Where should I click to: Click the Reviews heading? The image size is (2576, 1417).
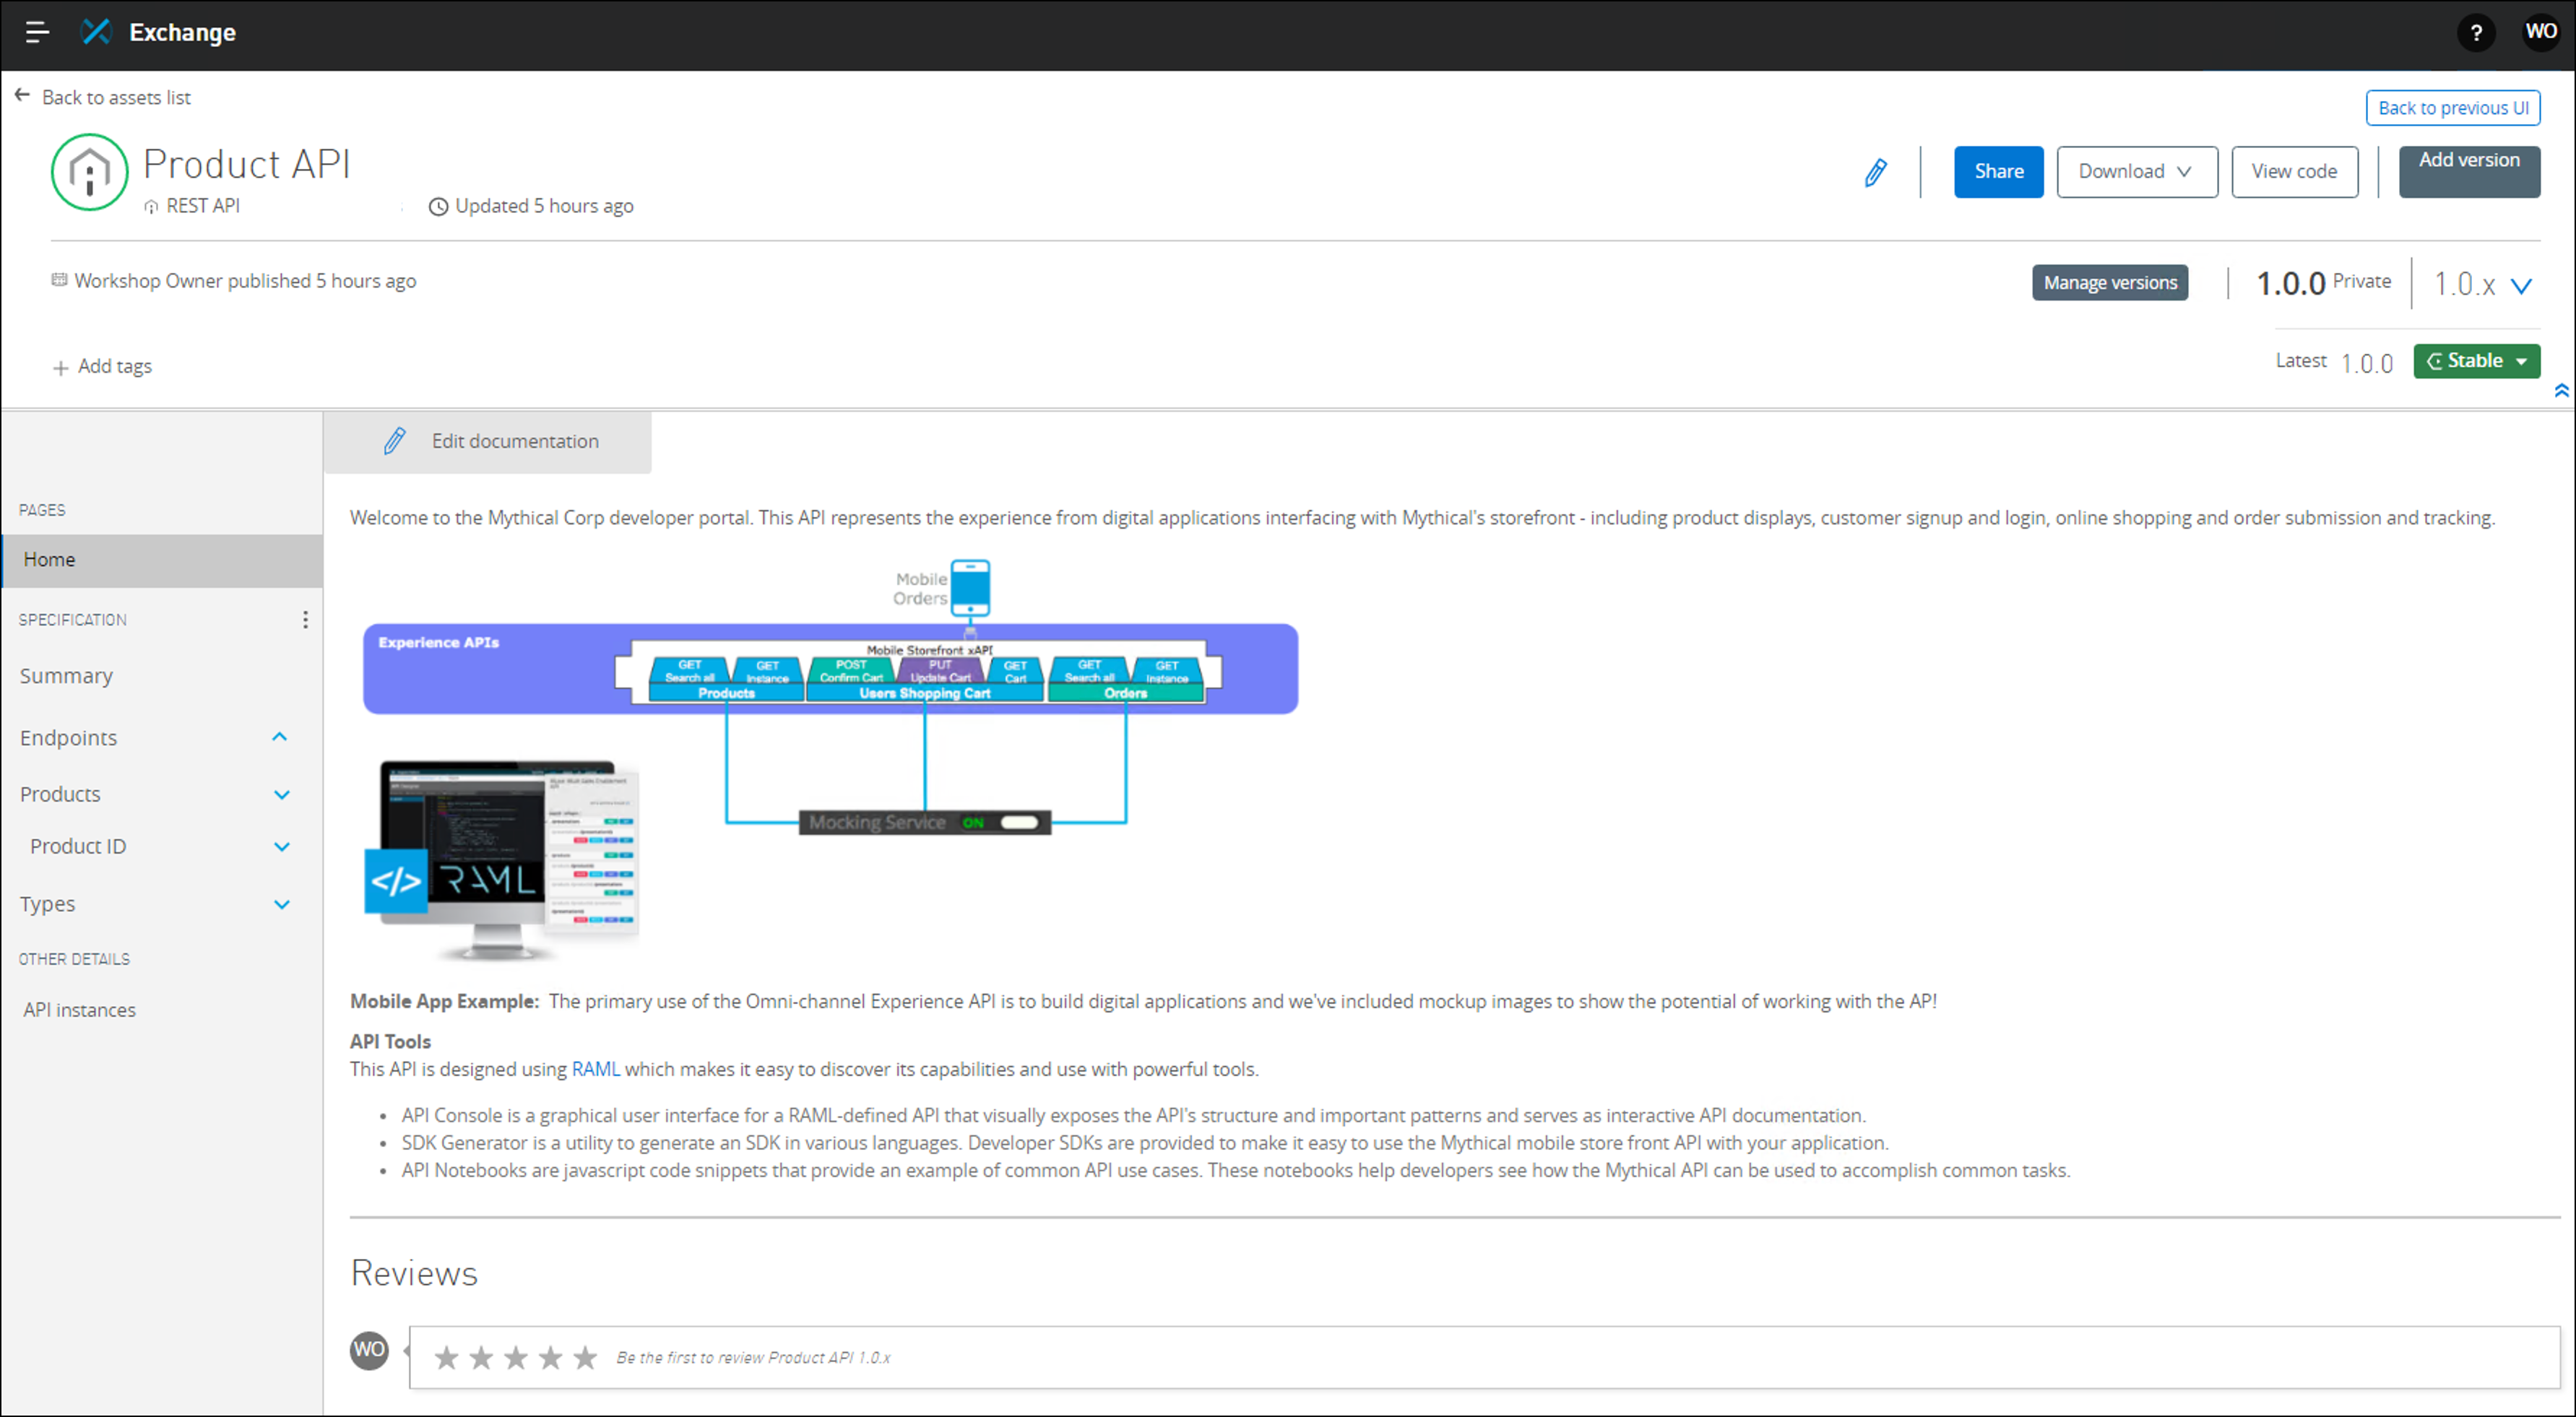pyautogui.click(x=414, y=1273)
